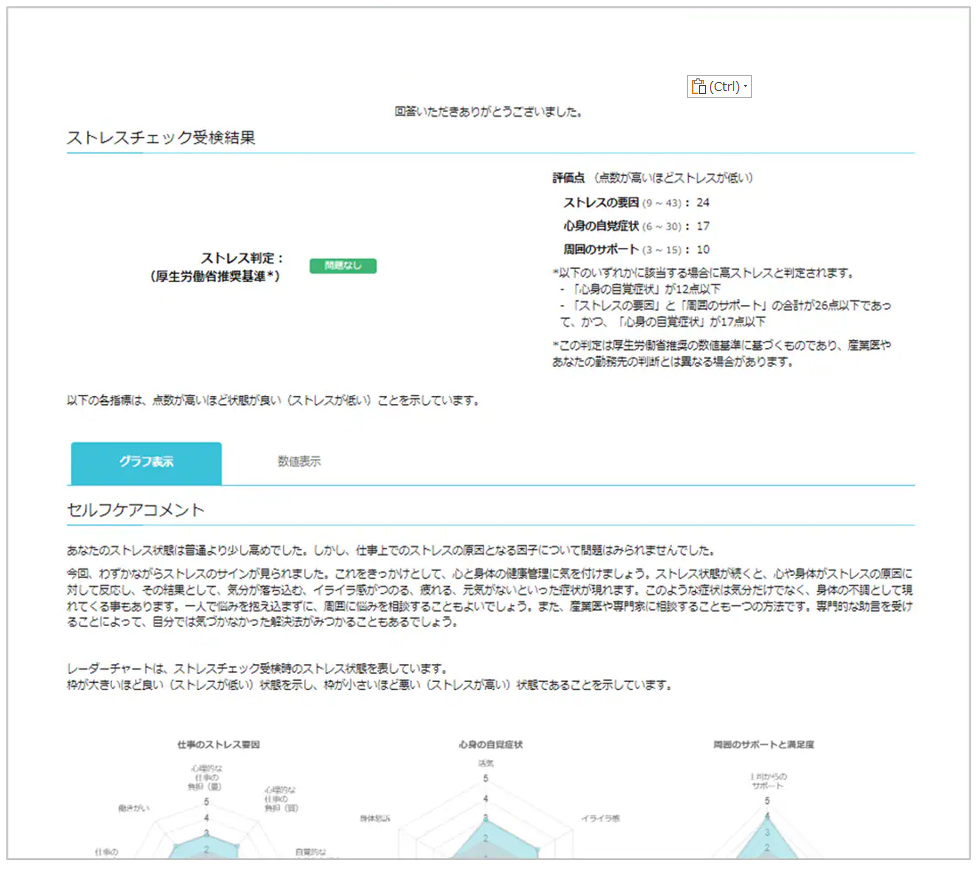The image size is (980, 871).
Task: Click the ストレス判定 label
Action: click(x=242, y=258)
